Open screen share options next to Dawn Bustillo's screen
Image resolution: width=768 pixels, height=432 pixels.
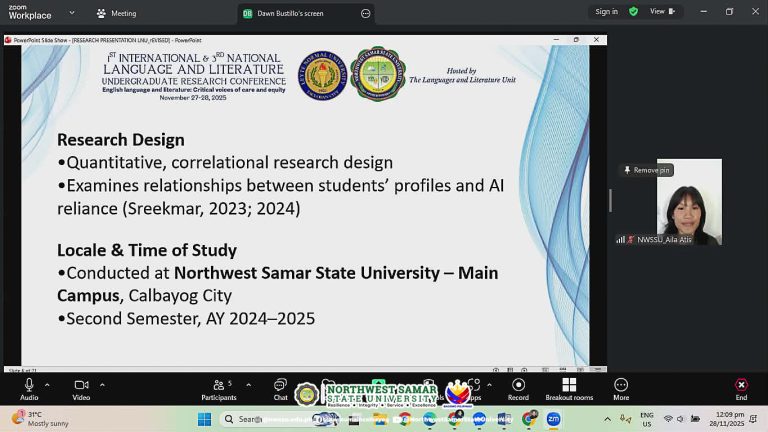tap(365, 14)
